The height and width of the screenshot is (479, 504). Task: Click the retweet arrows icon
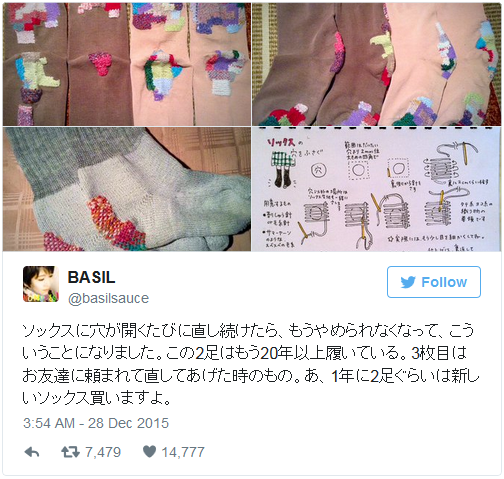pos(71,452)
